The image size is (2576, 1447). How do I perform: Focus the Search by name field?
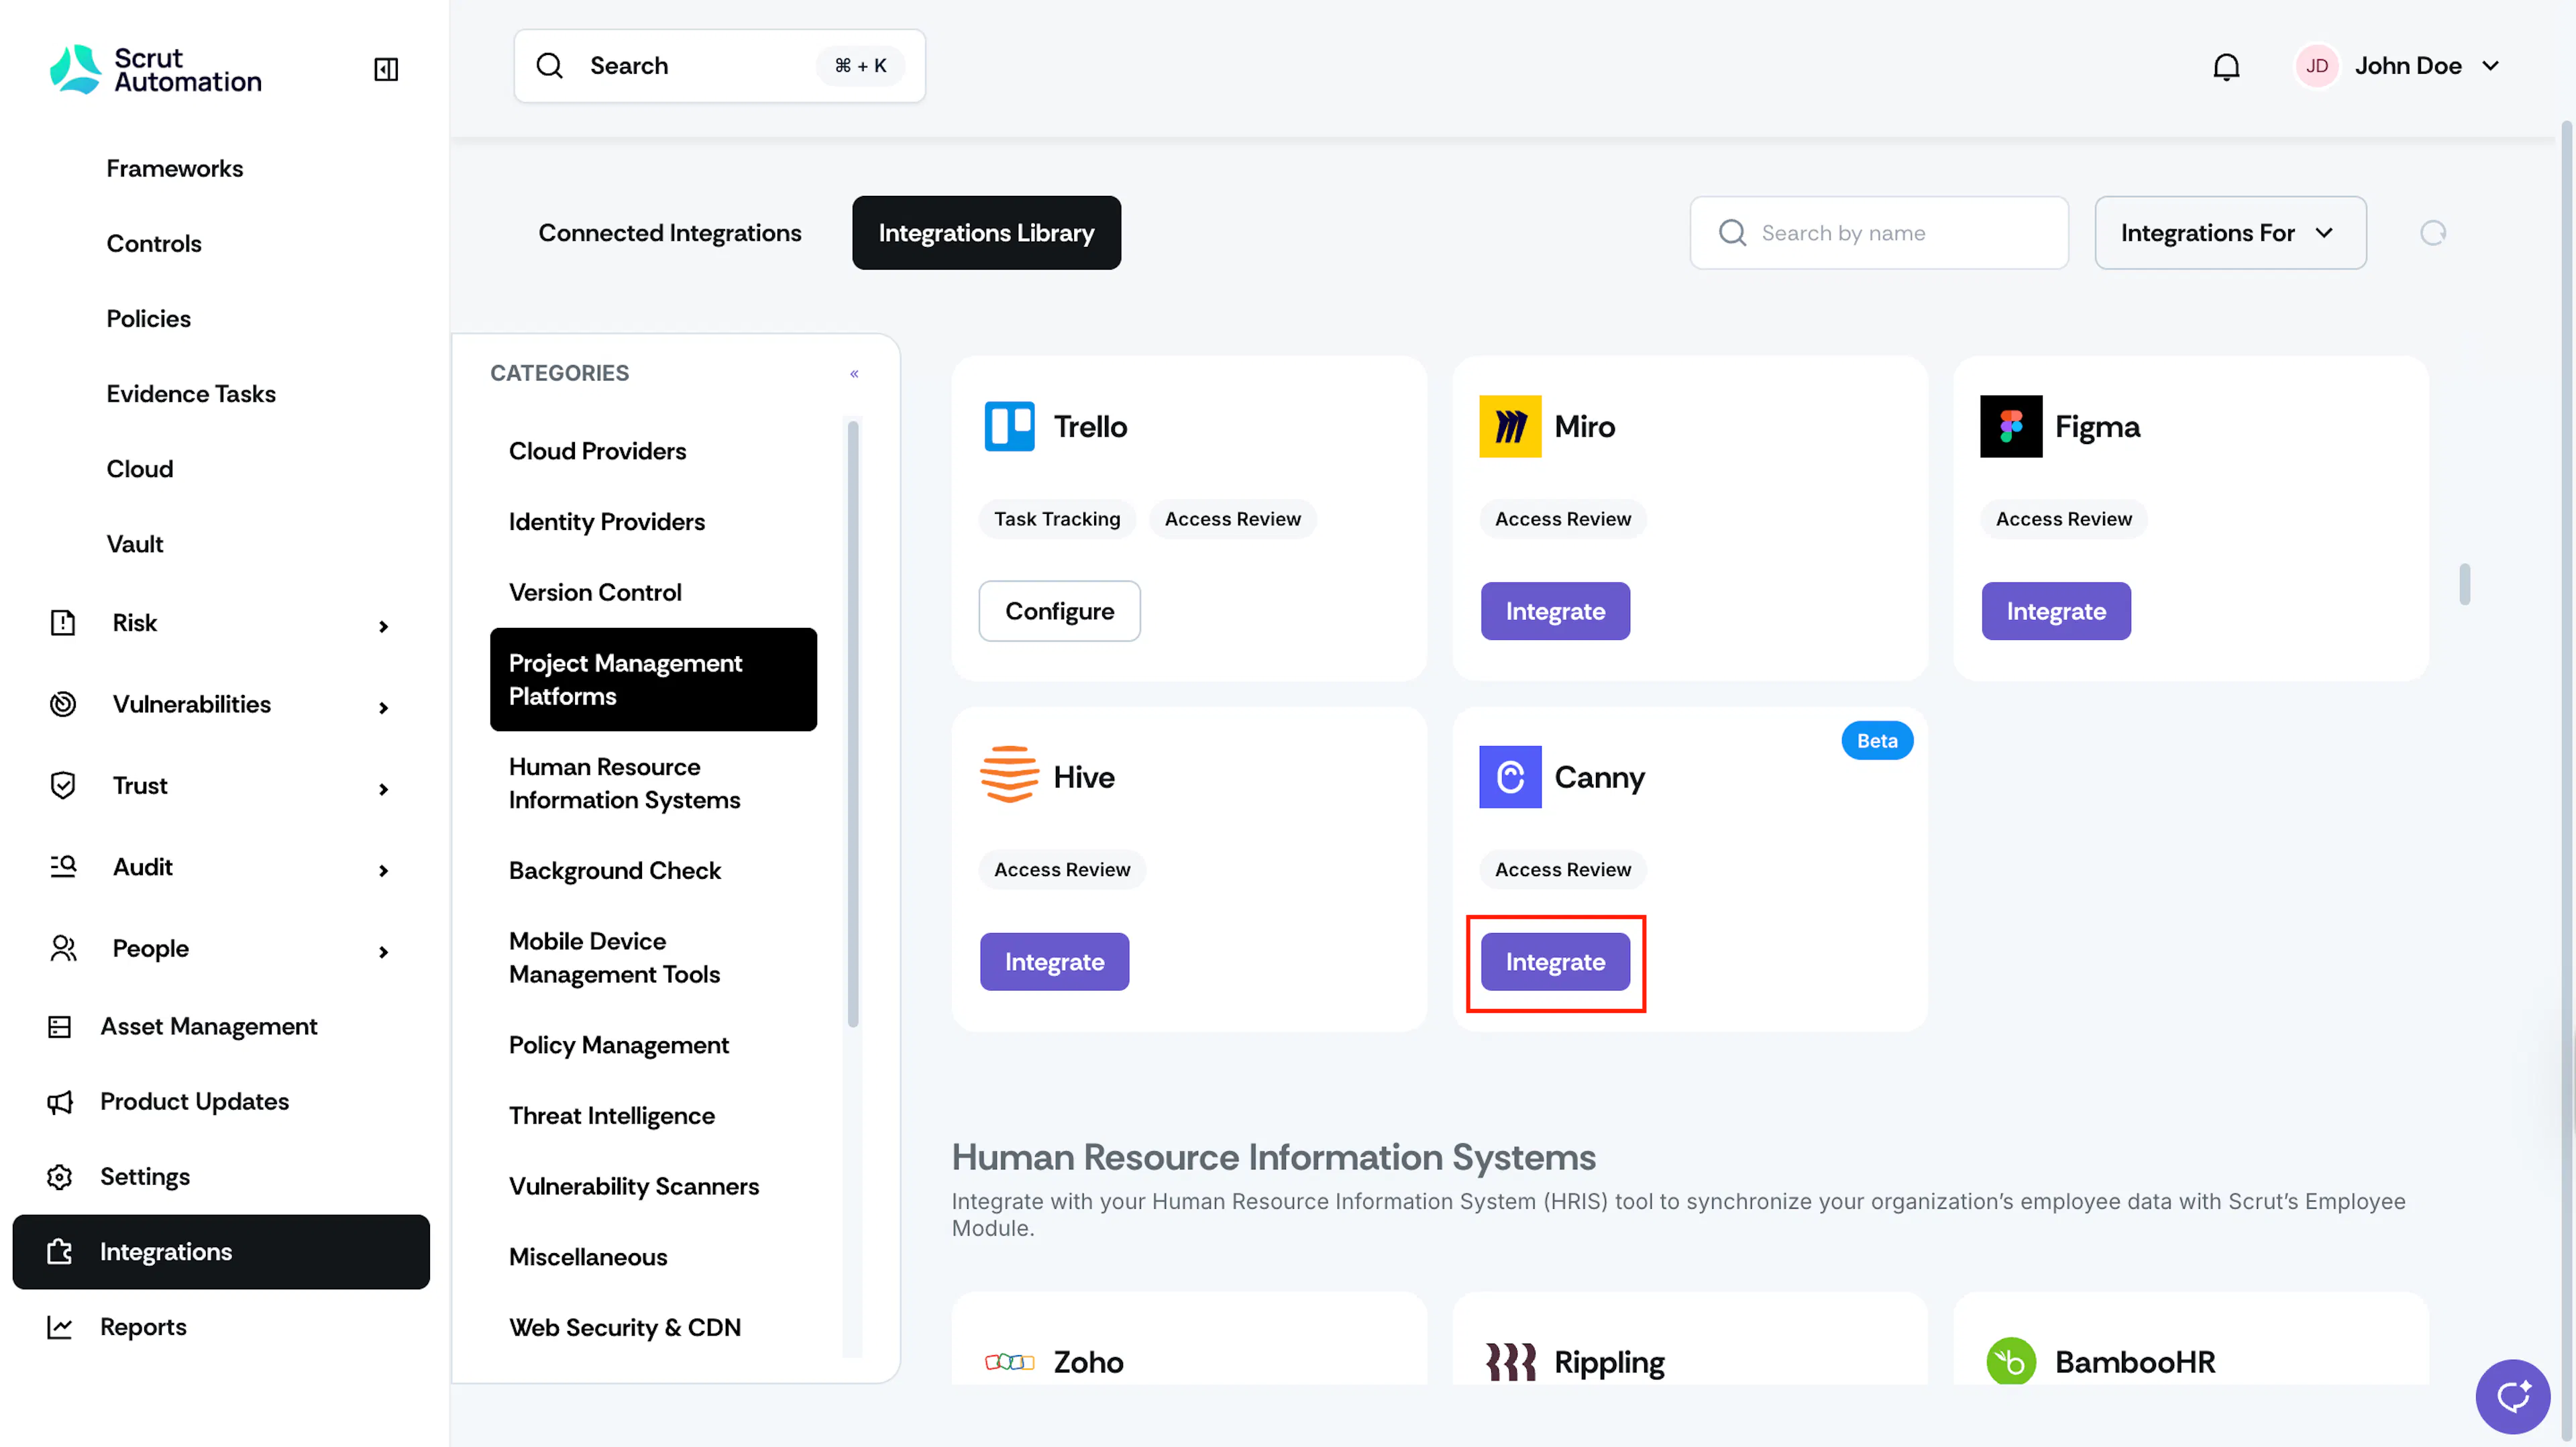[x=1878, y=233]
